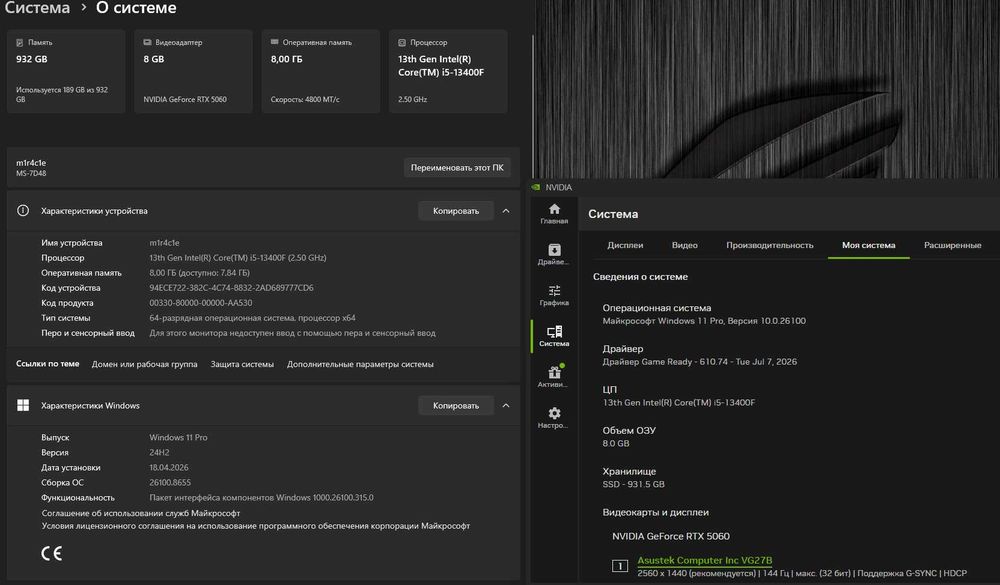The height and width of the screenshot is (585, 1000).
Task: Select the Моя система tab
Action: pyautogui.click(x=869, y=245)
